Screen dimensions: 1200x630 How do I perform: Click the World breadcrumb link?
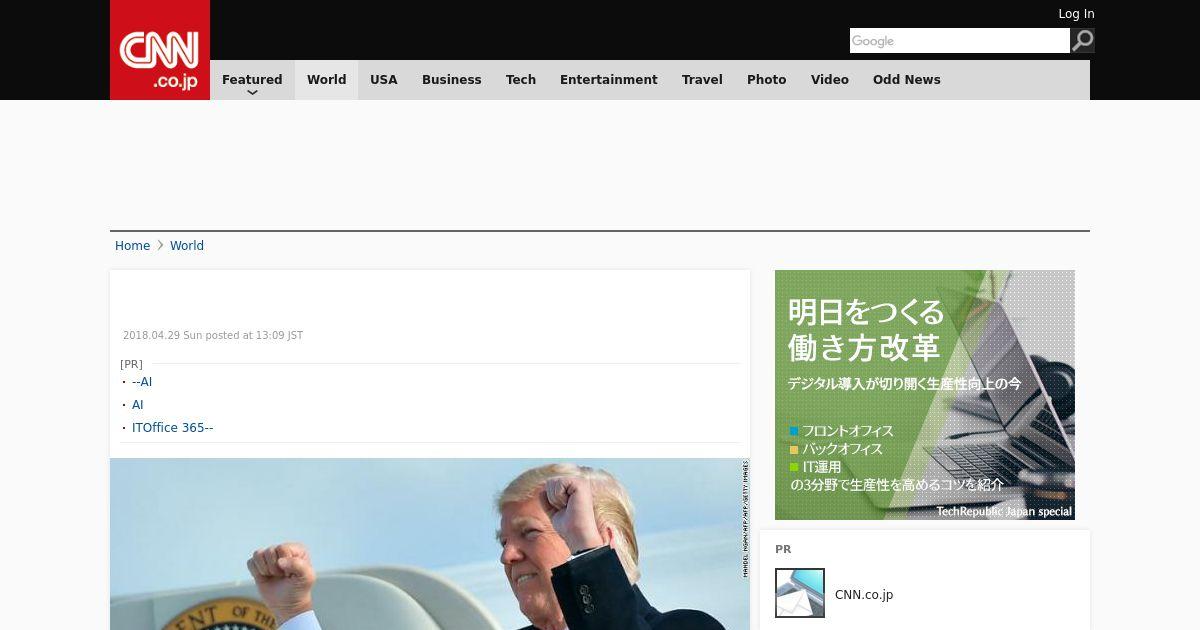(x=187, y=246)
